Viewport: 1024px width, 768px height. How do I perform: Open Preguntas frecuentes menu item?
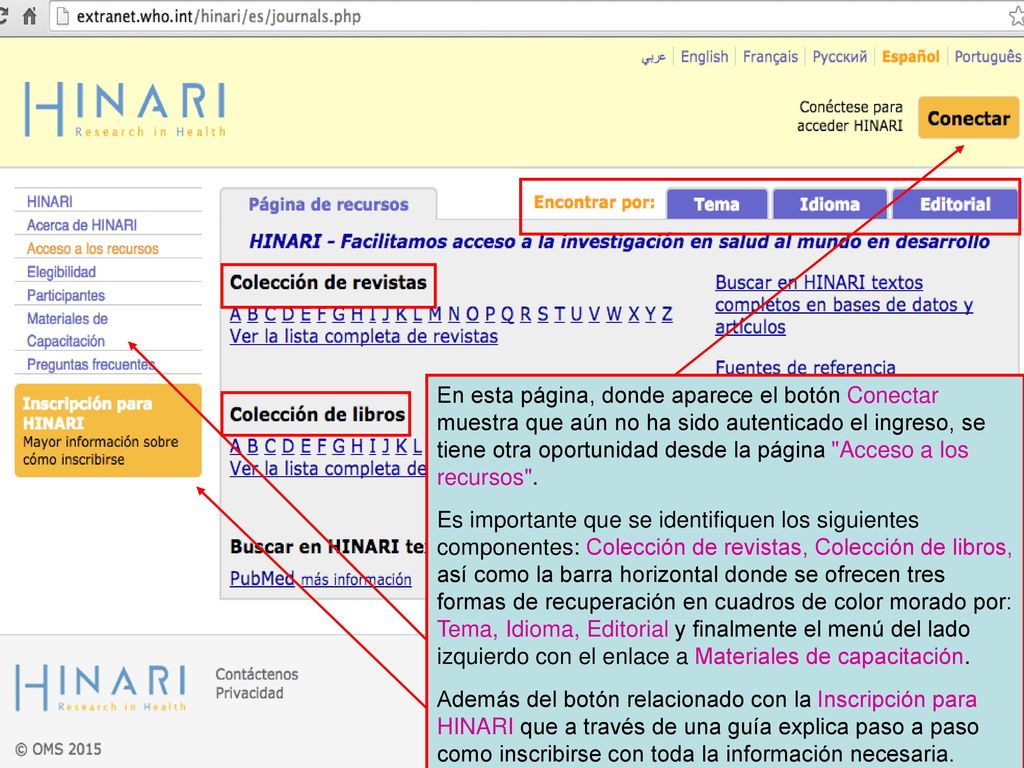click(91, 364)
